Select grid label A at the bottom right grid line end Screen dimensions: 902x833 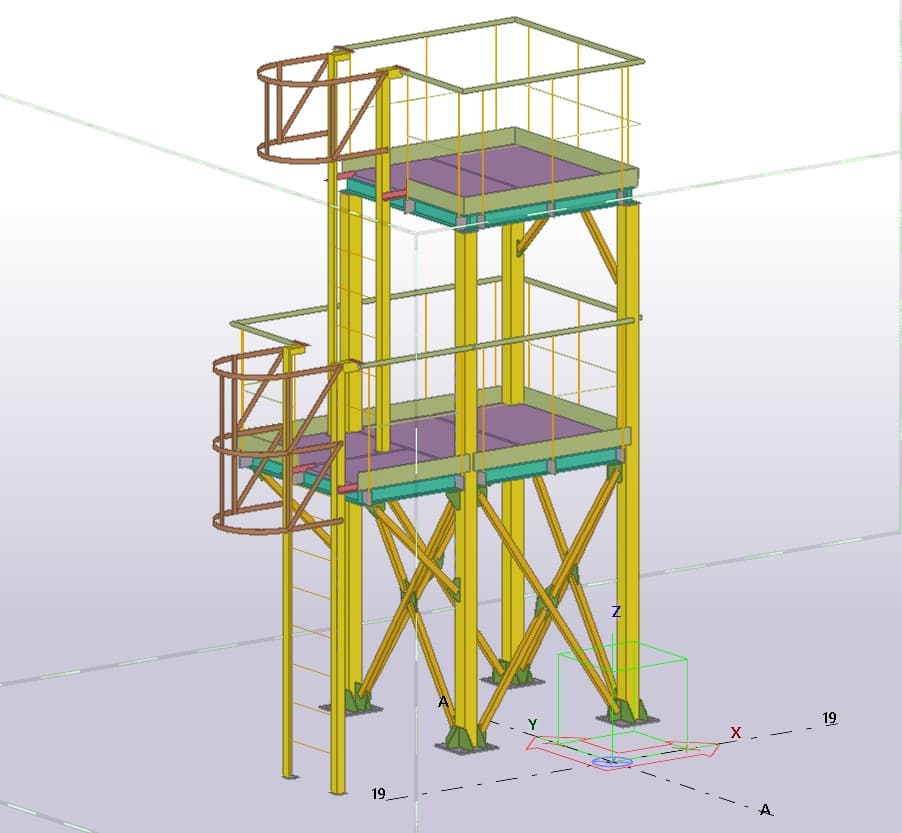point(765,810)
